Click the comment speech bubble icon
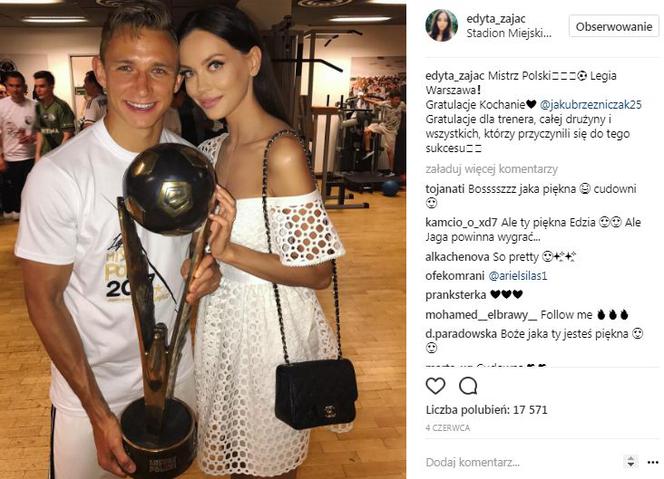 (x=468, y=386)
